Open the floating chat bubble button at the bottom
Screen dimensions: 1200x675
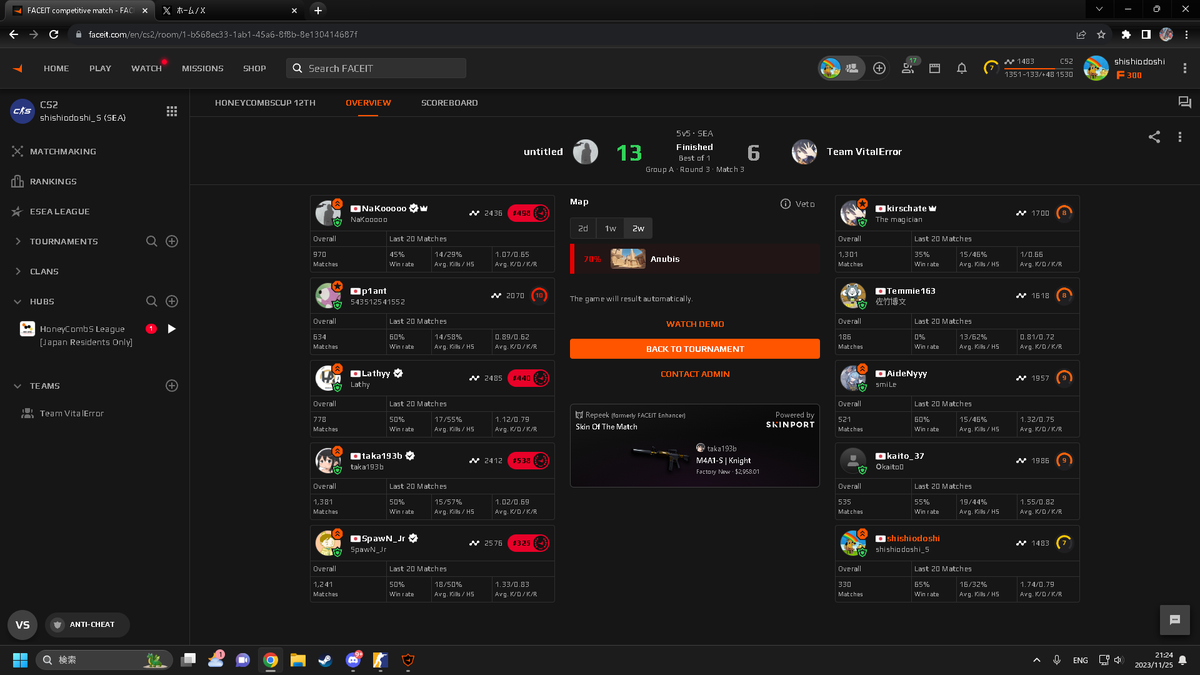1174,620
